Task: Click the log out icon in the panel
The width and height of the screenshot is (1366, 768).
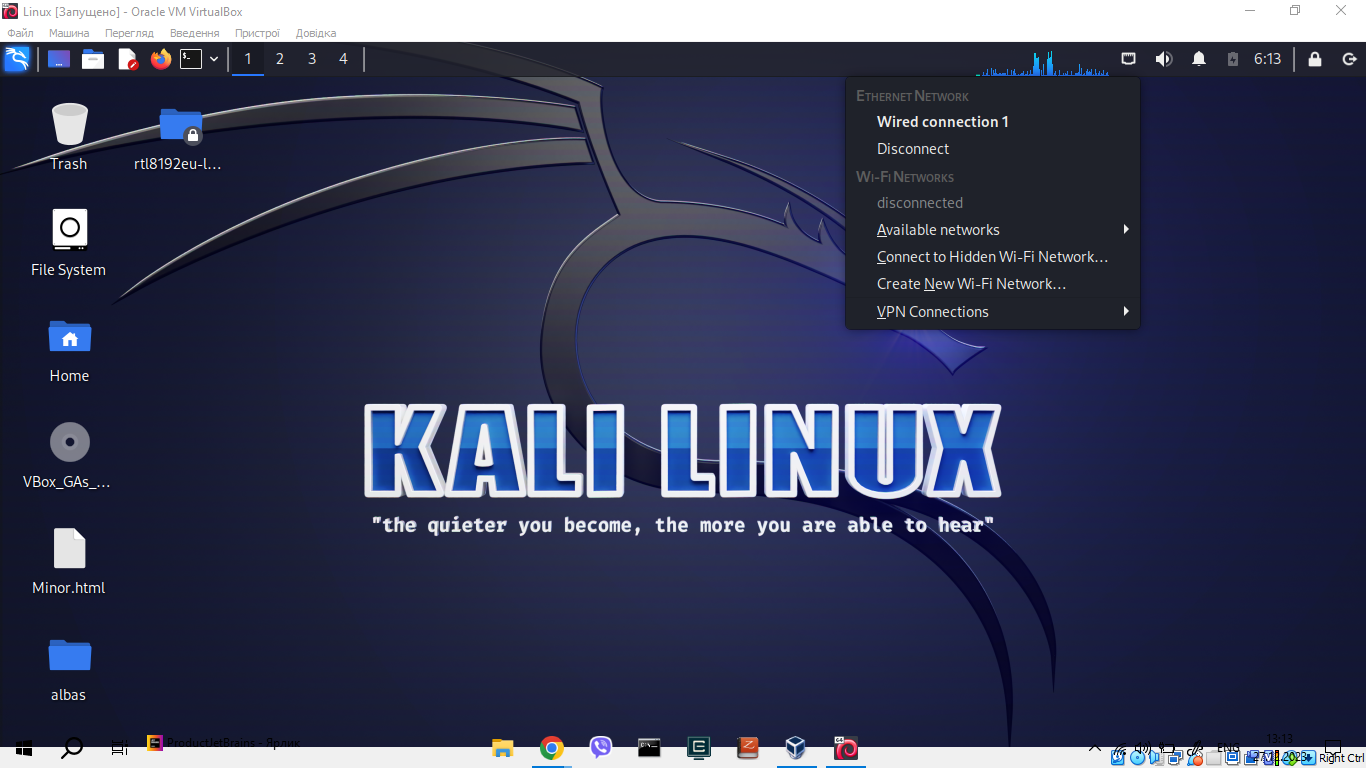Action: (x=1348, y=59)
